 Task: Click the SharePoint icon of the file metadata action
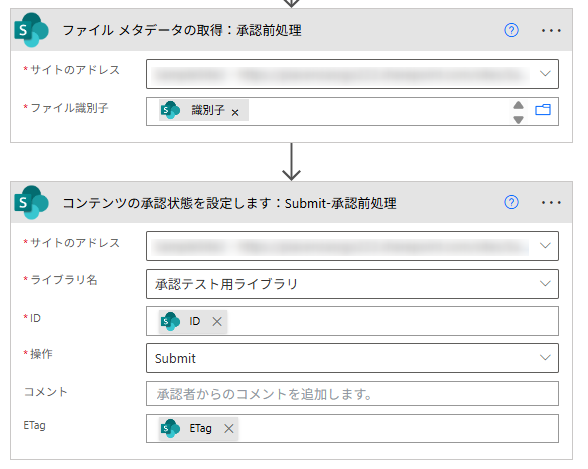tap(31, 30)
